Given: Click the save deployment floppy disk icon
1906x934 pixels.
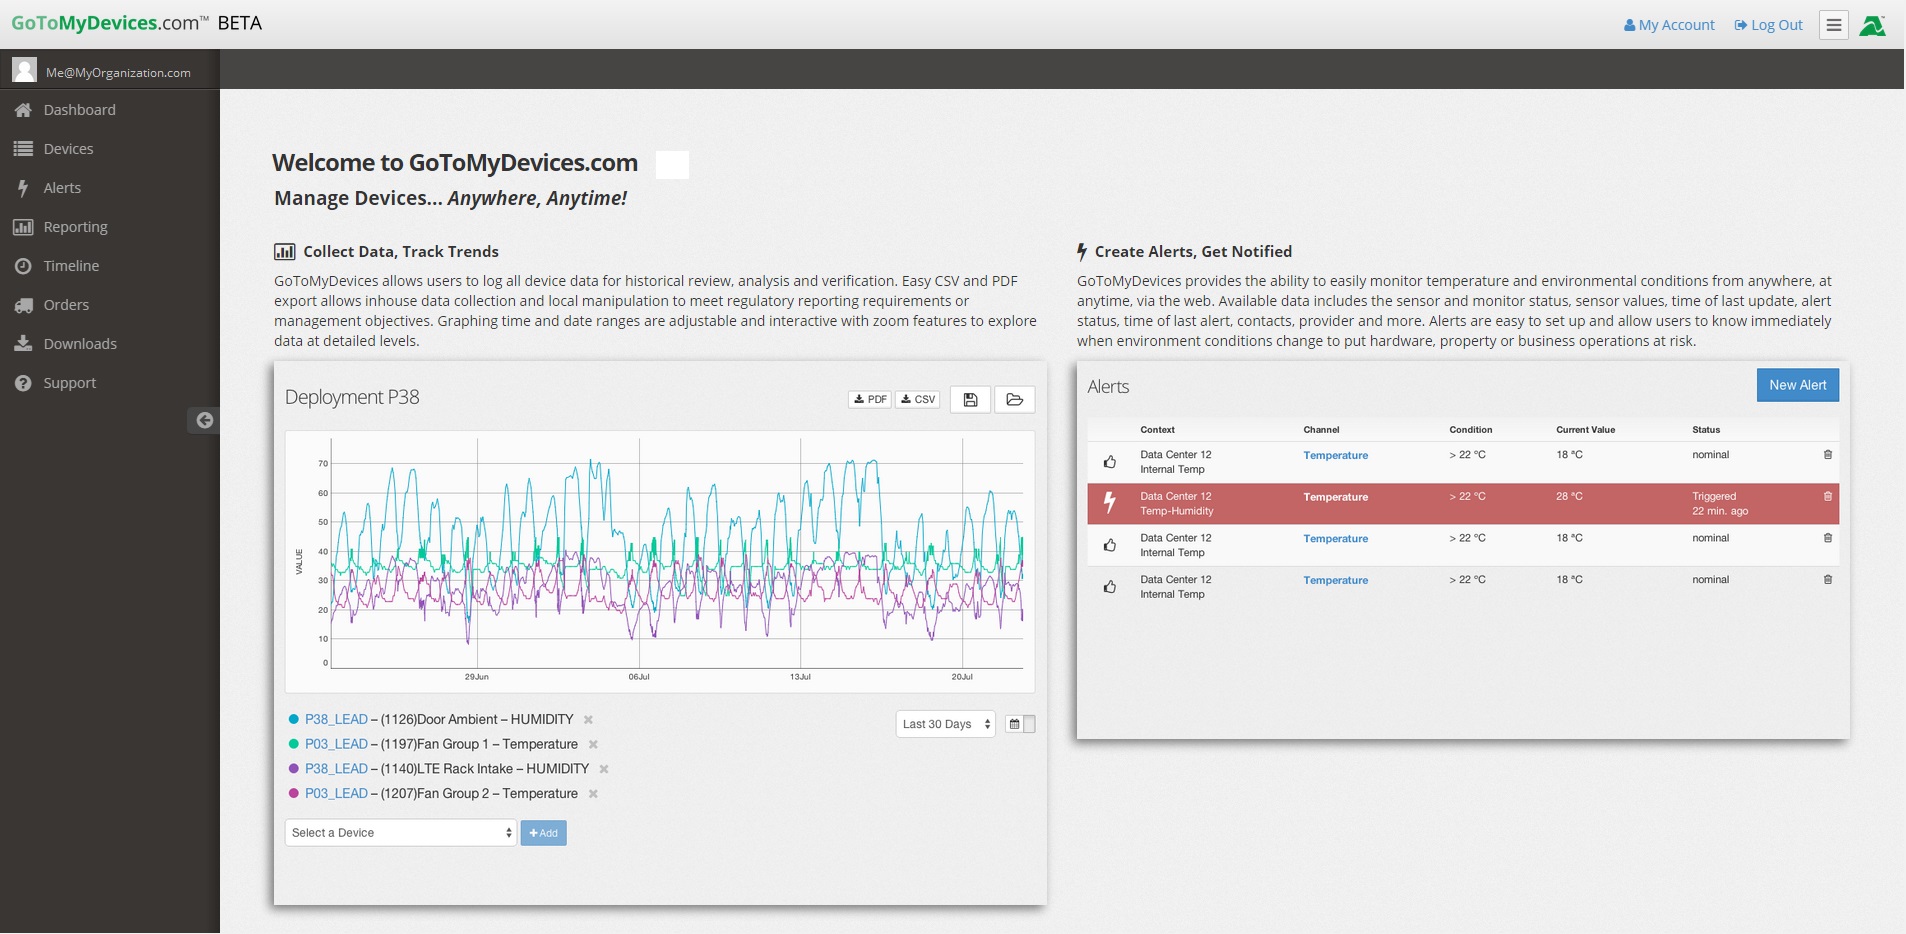Looking at the screenshot, I should [x=970, y=400].
